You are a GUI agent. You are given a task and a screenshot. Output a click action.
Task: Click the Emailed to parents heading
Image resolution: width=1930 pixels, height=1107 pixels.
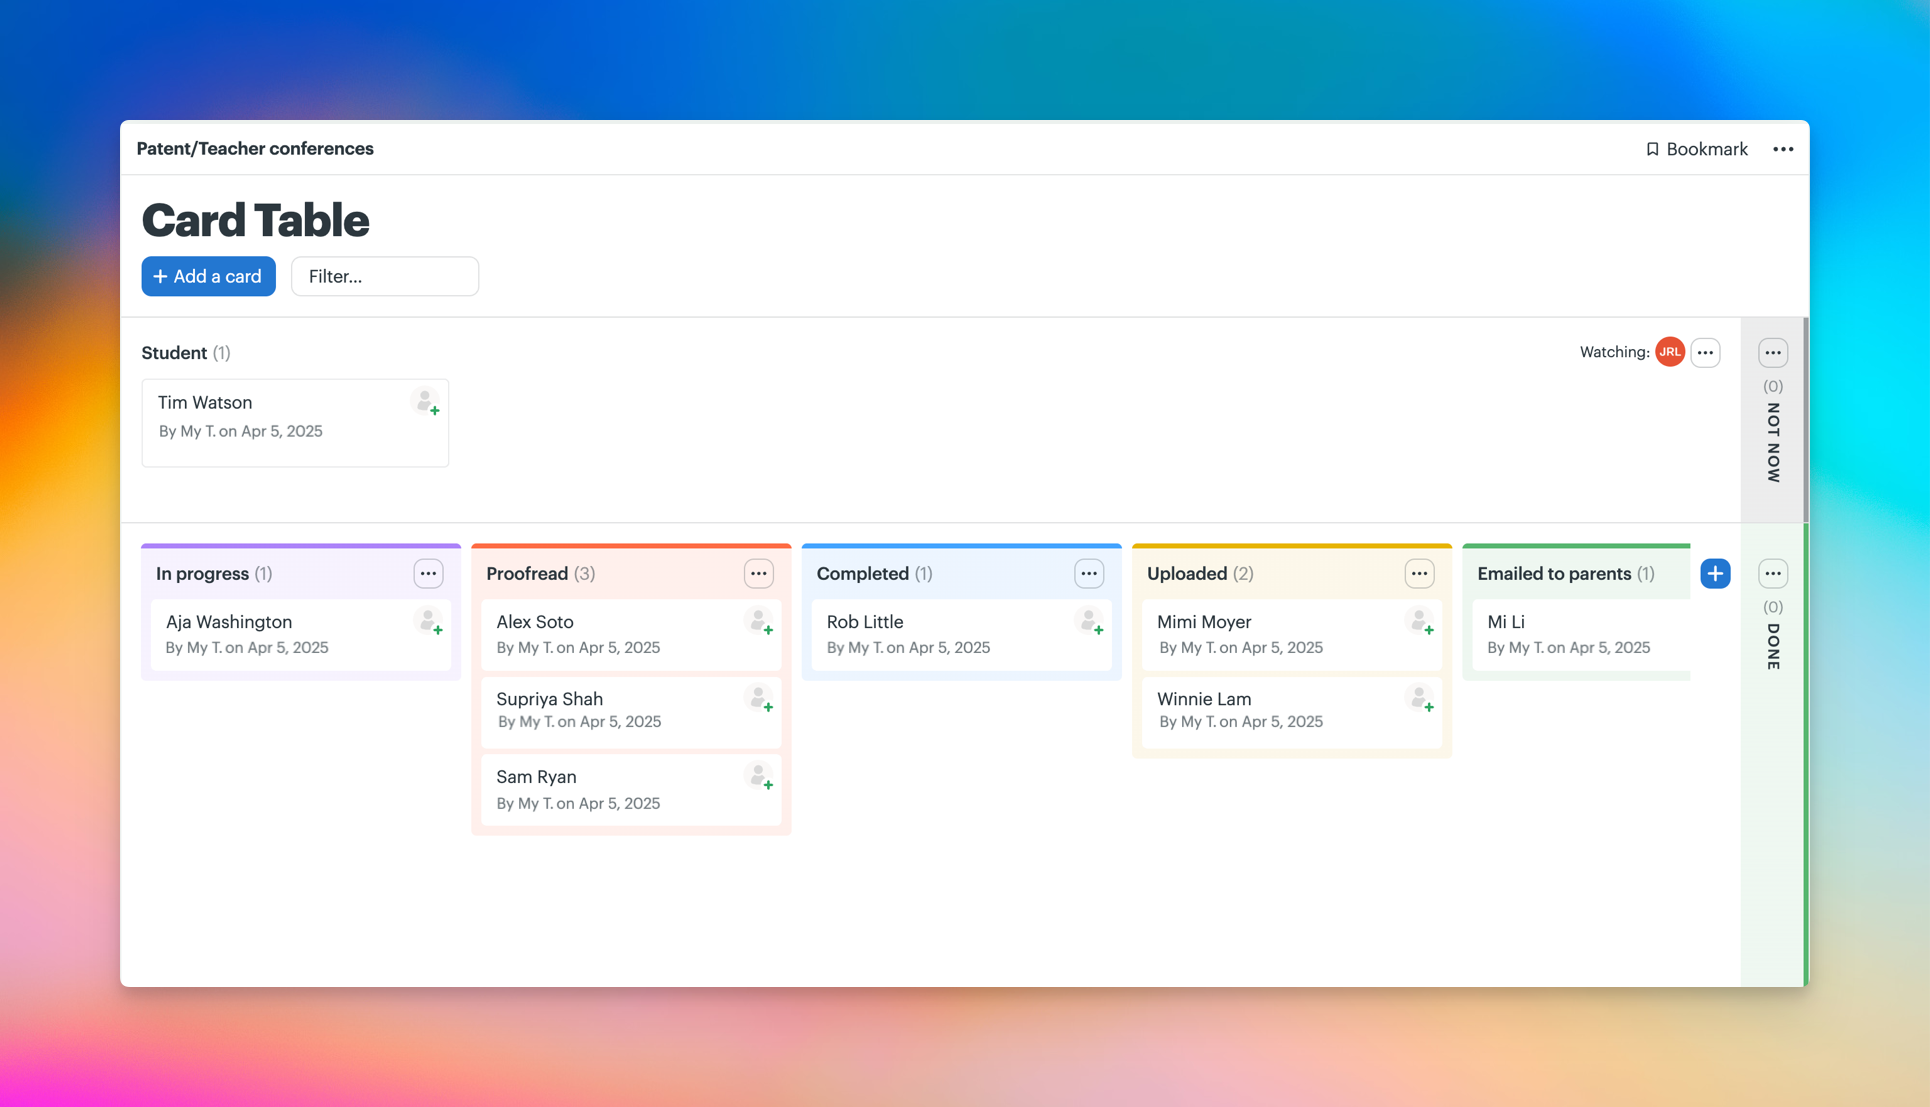coord(1554,574)
